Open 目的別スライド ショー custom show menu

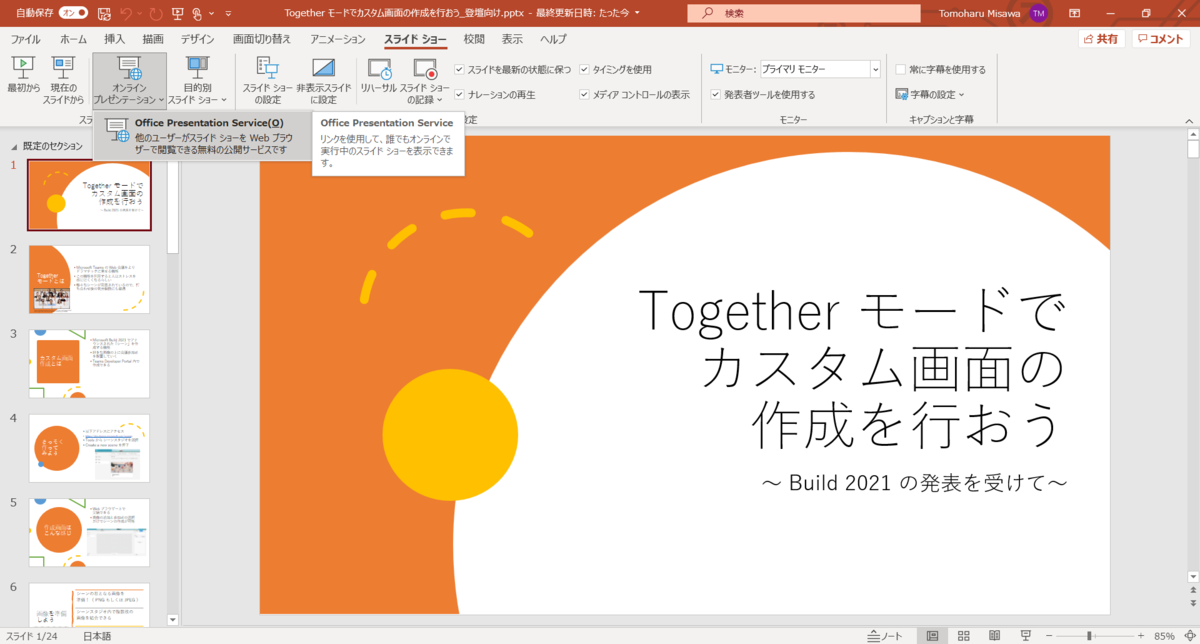click(x=197, y=82)
